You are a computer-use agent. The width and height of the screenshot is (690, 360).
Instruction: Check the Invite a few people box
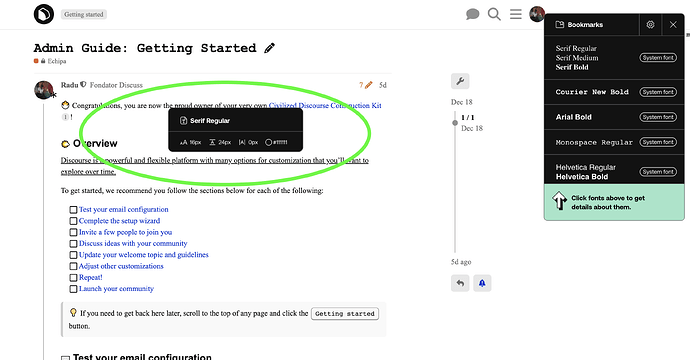click(73, 232)
